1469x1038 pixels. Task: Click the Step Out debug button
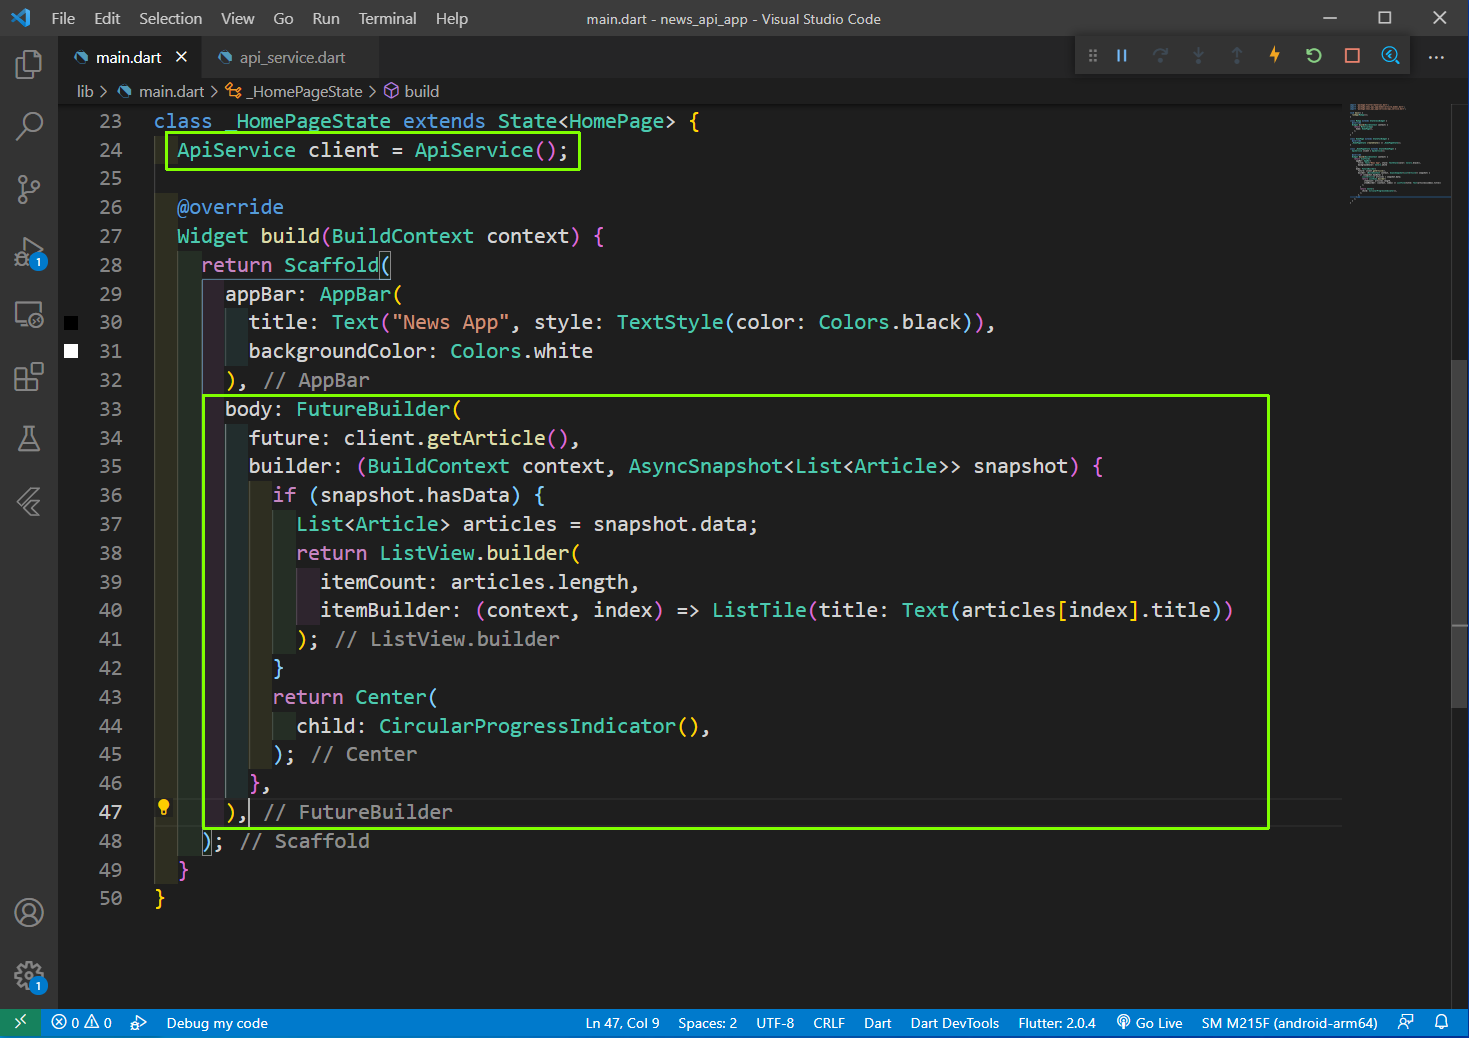(1237, 56)
